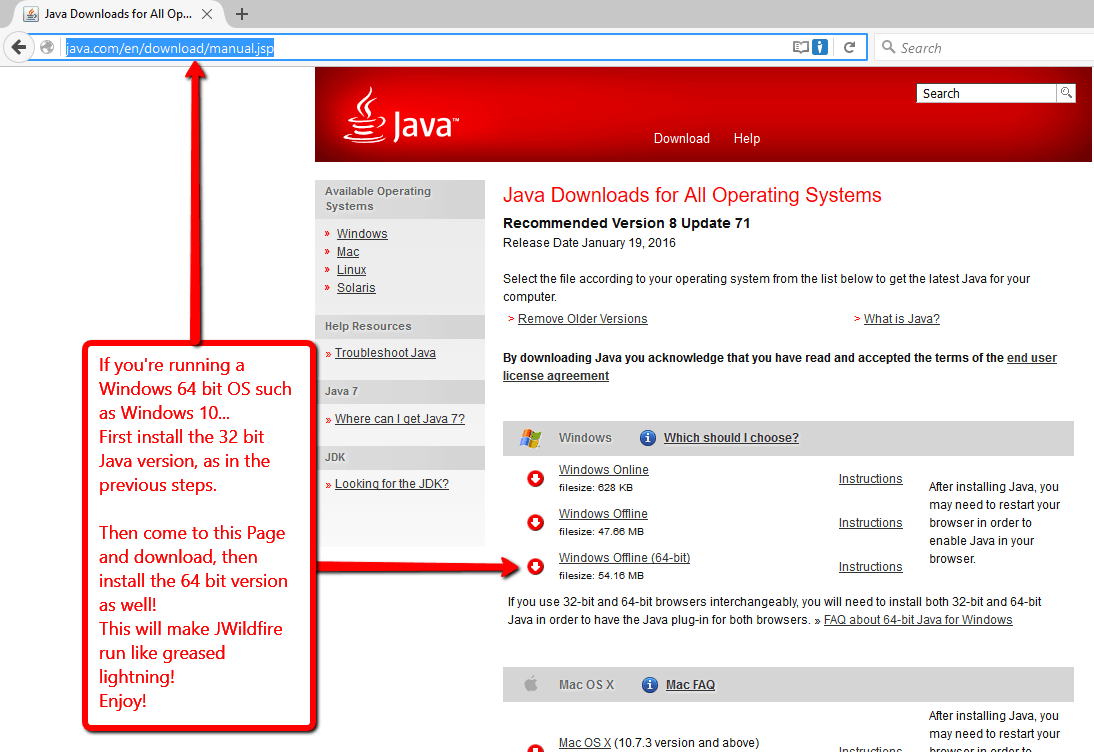Open the Download menu in Java header
This screenshot has width=1094, height=752.
[682, 138]
